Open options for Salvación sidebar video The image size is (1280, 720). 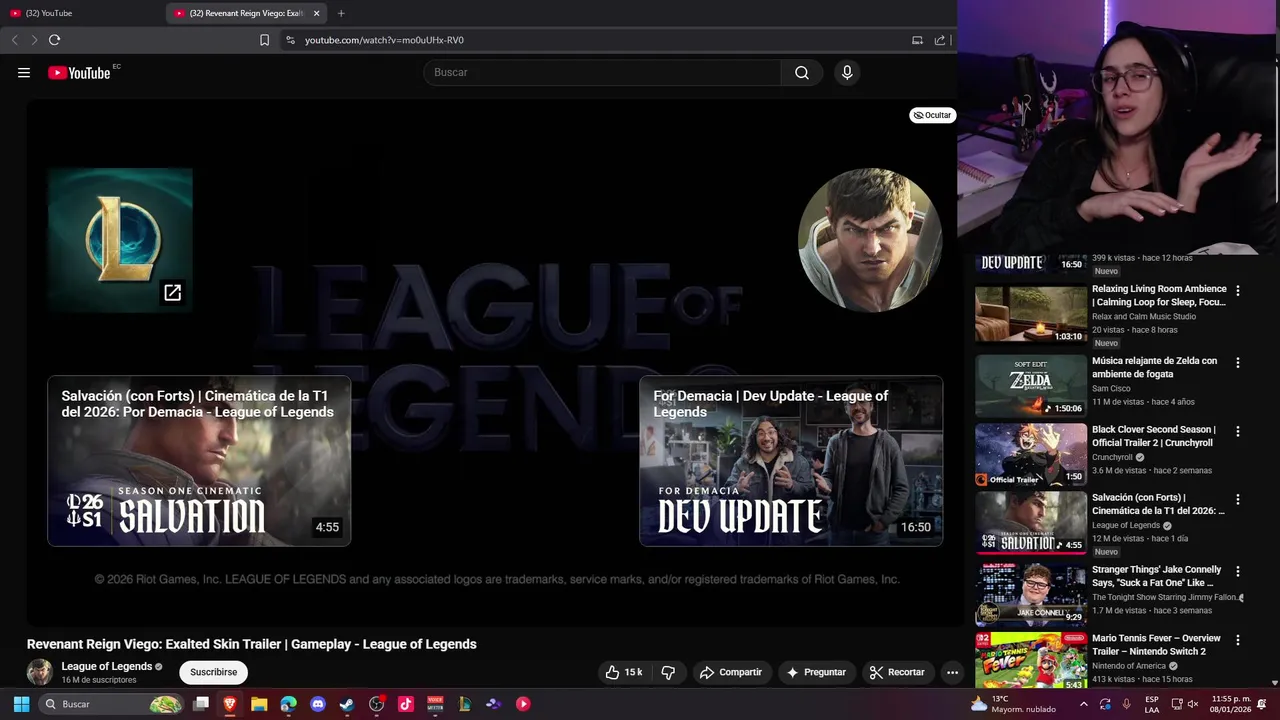click(x=1238, y=500)
